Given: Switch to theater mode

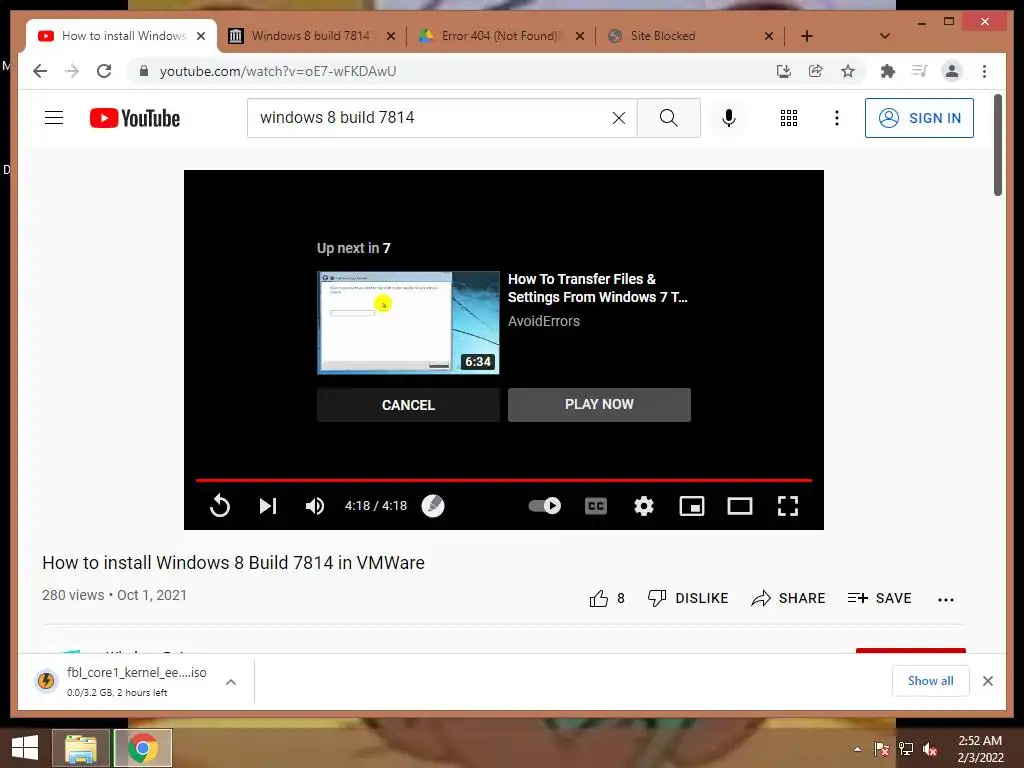Looking at the screenshot, I should [740, 505].
